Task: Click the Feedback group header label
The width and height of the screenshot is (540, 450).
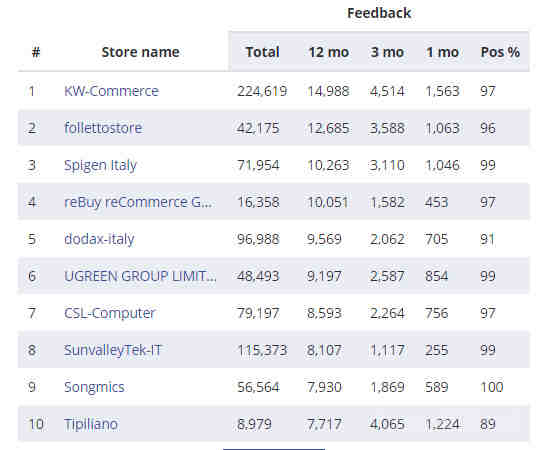Action: pos(379,13)
